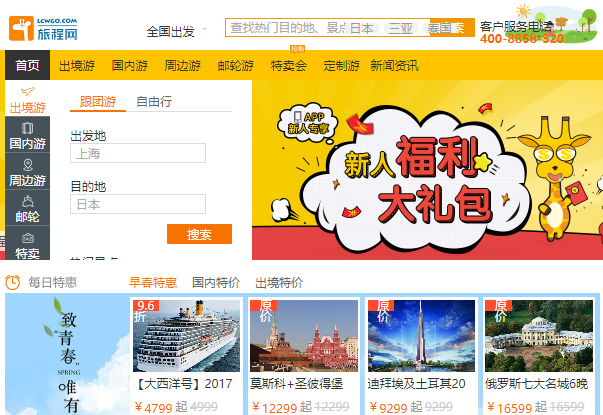Select the 国内特价 deals tab
Screen dimensions: 603x415
[x=216, y=283]
